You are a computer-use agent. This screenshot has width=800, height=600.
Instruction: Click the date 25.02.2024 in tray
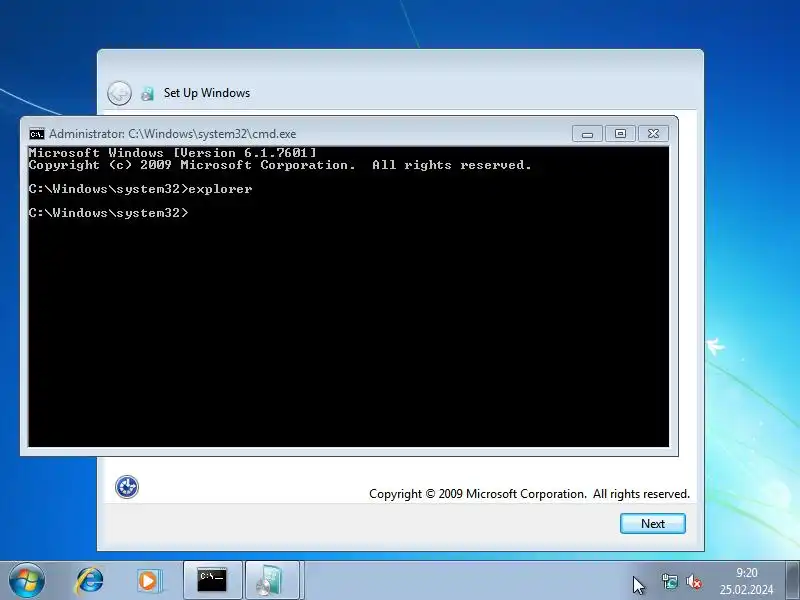746,590
